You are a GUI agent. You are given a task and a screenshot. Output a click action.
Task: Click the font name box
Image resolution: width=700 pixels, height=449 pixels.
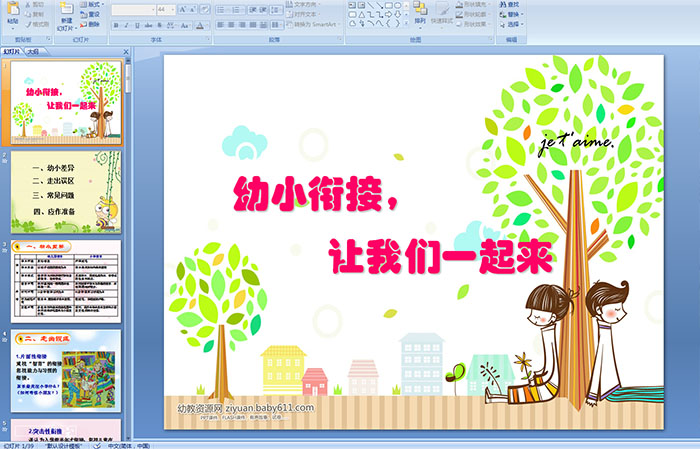133,9
